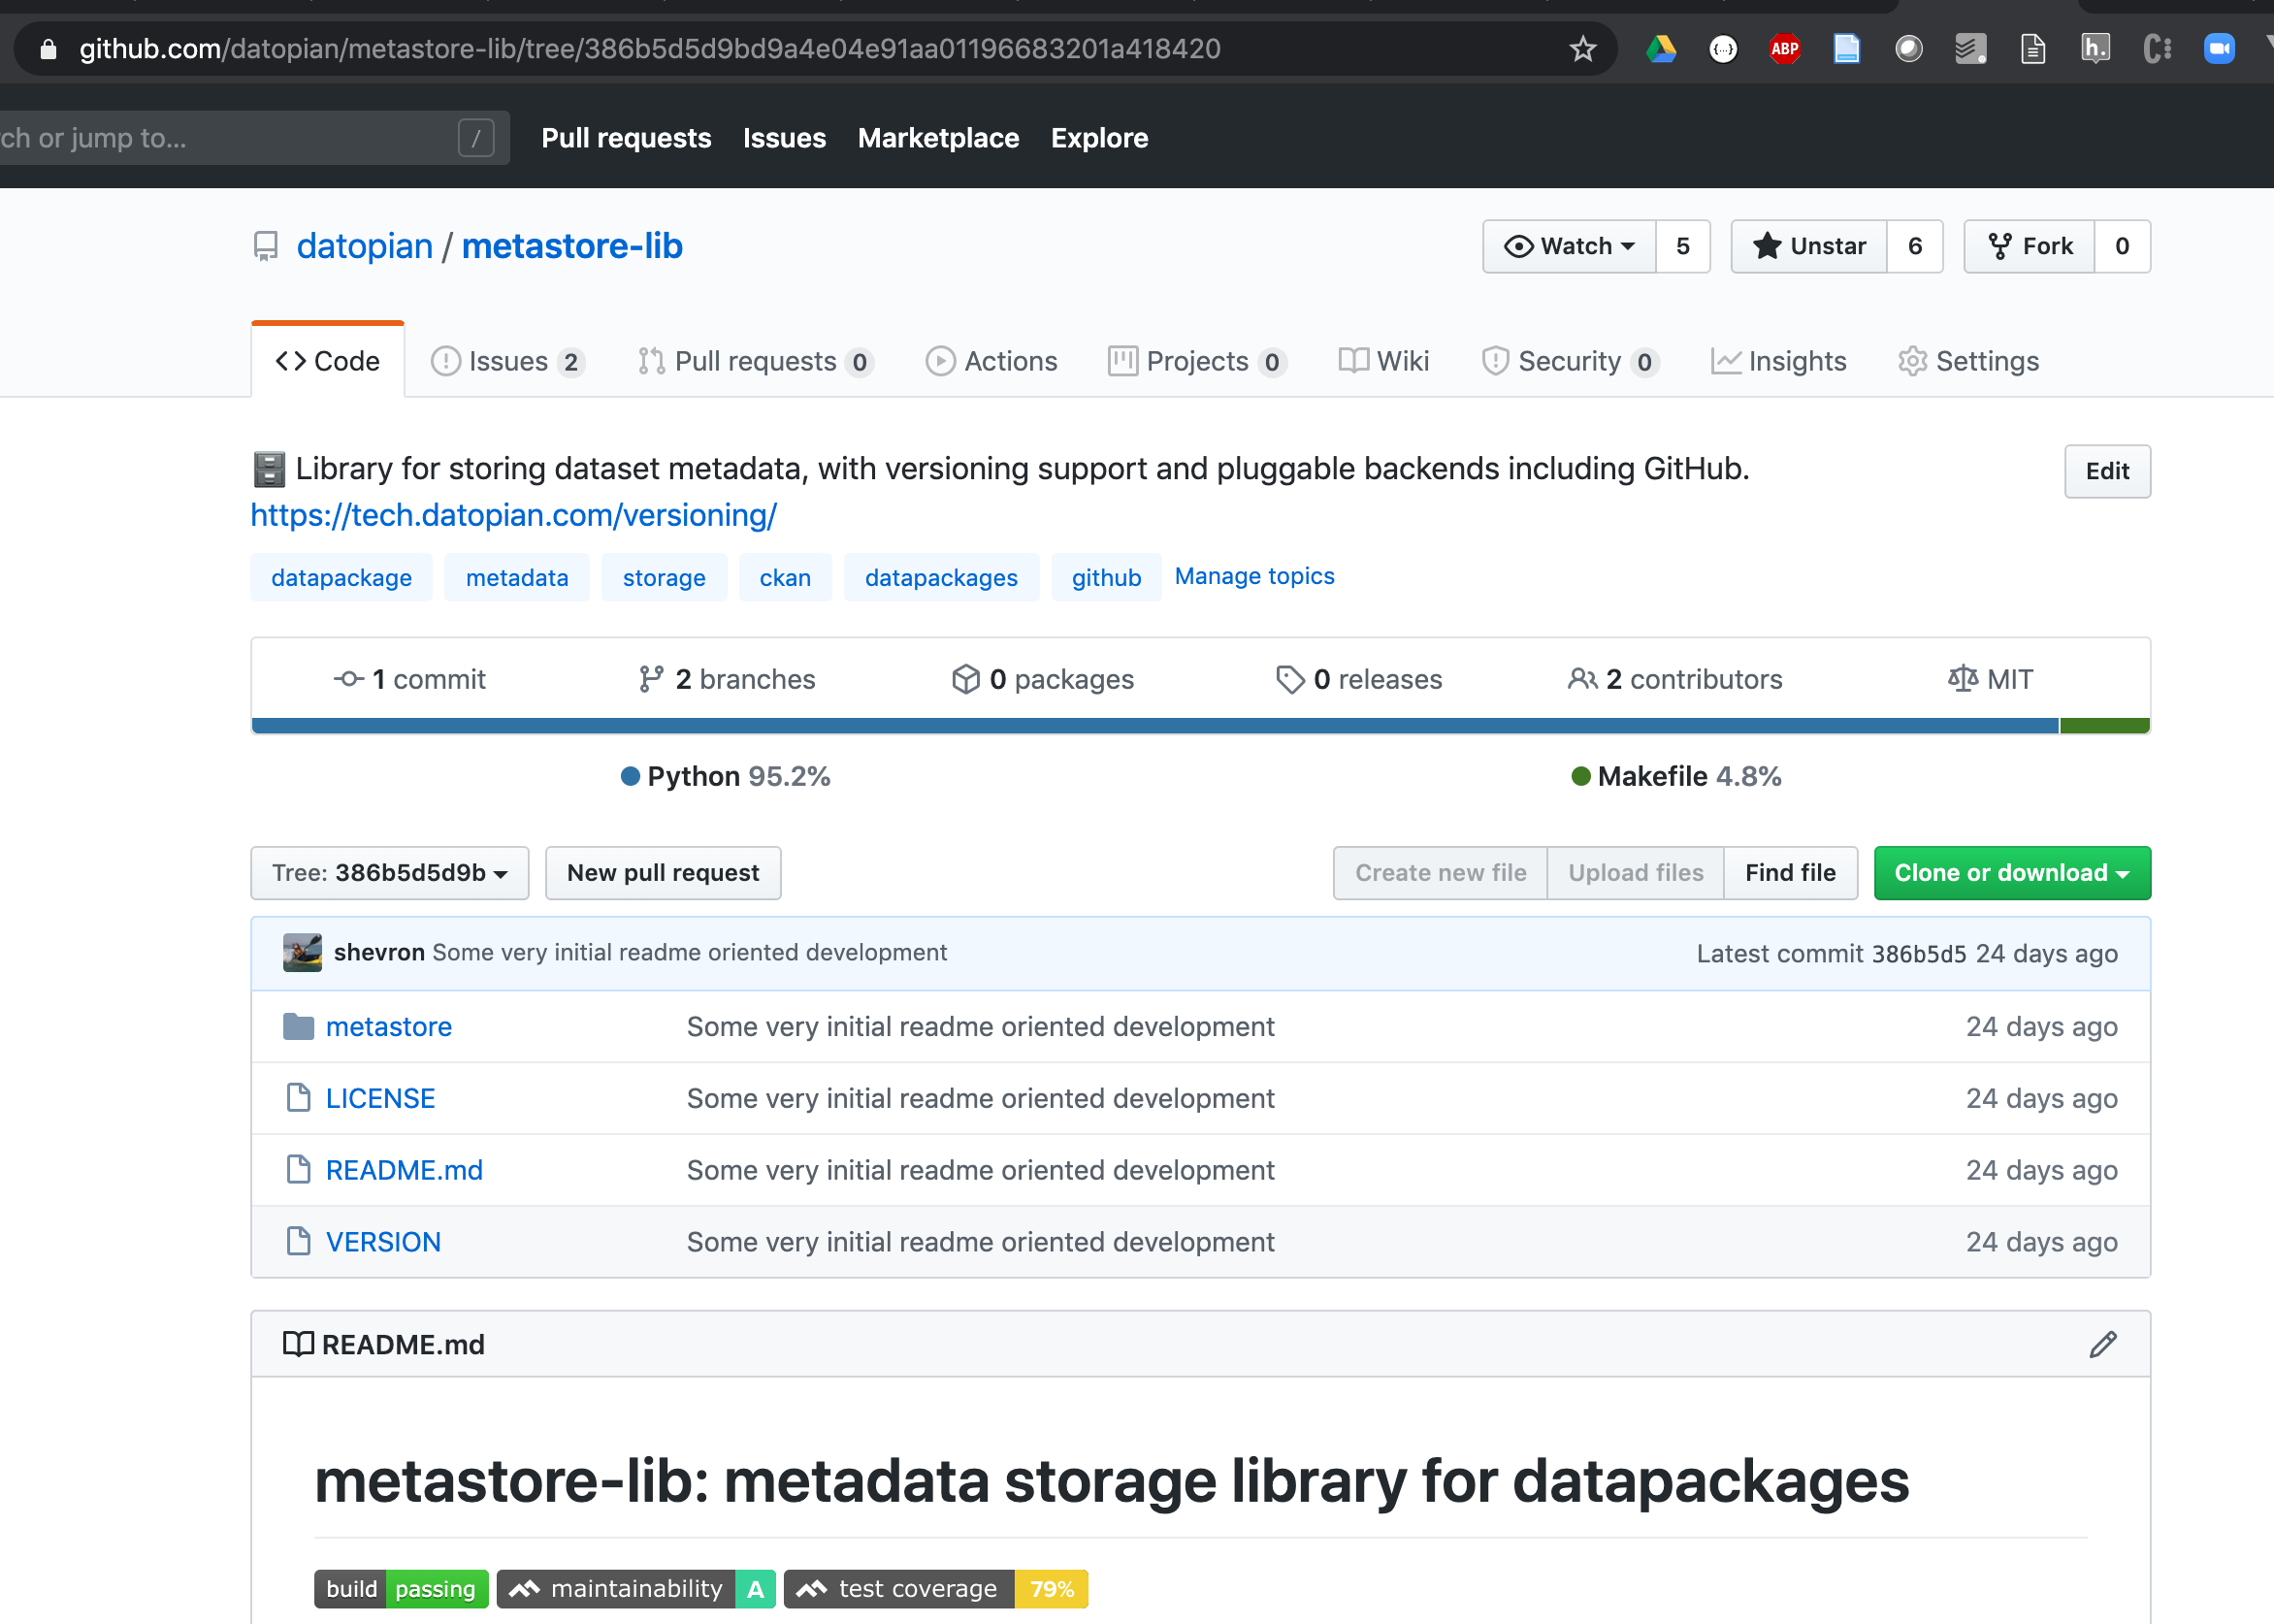The image size is (2274, 1624).
Task: Click the bookmark star in address bar
Action: (x=1582, y=49)
